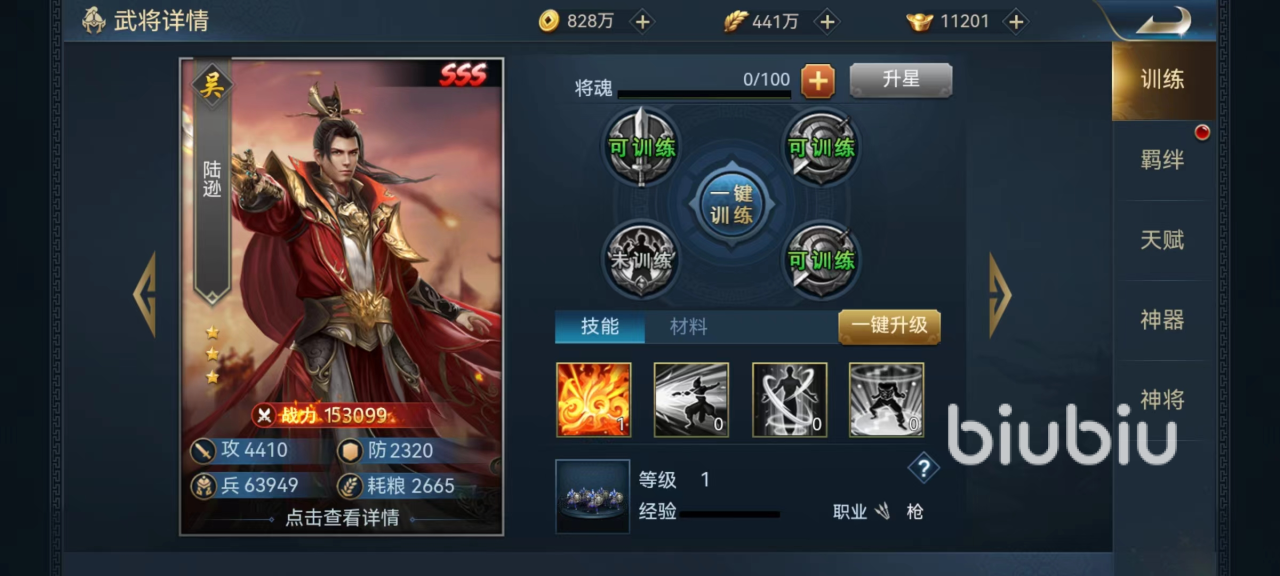Click the return arrow at top right
This screenshot has height=576, width=1280.
point(1164,20)
